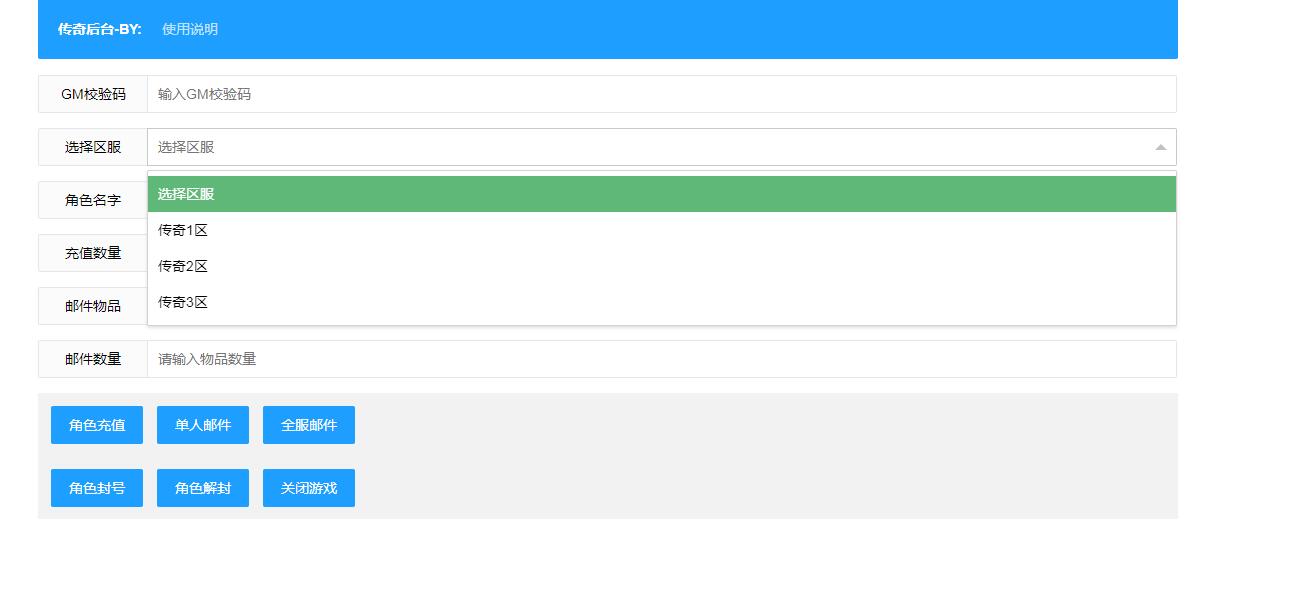Collapse the 选择区服 dropdown arrow
Viewport: 1314px width, 599px height.
pos(1160,147)
